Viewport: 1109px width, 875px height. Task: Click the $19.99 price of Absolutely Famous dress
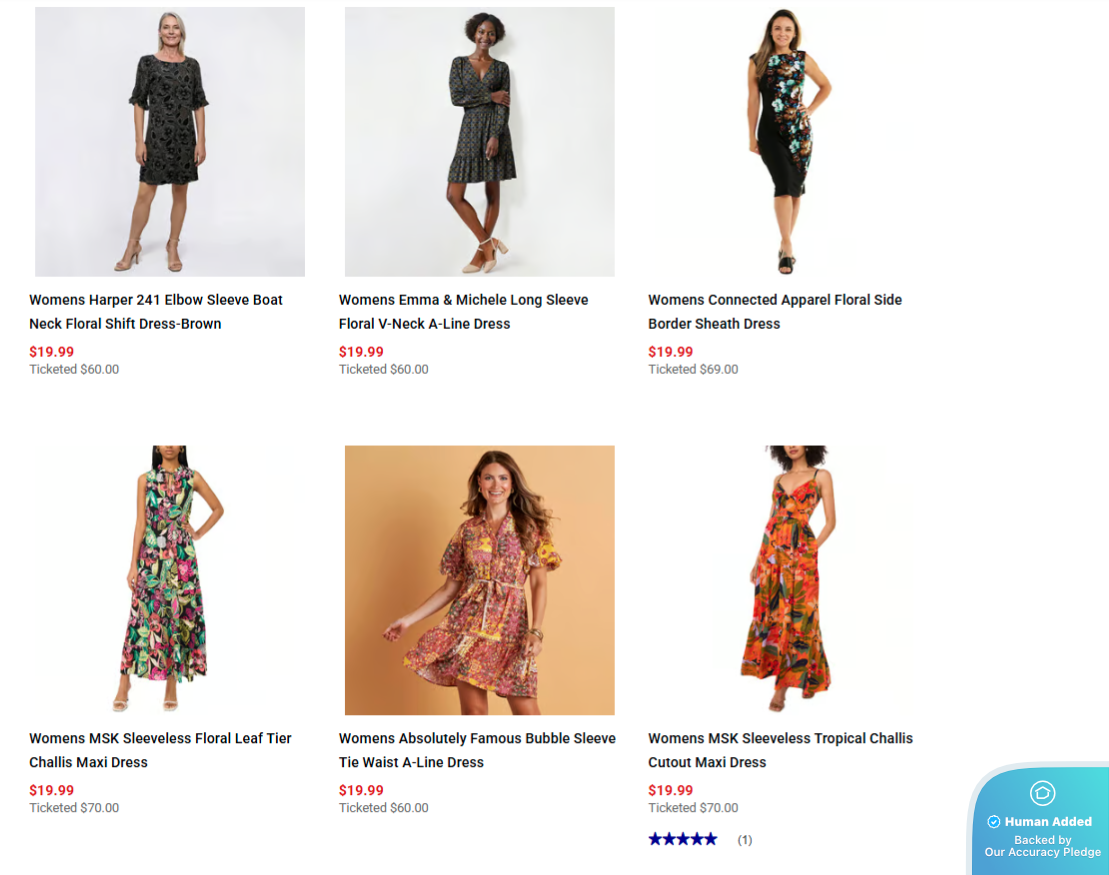[361, 790]
